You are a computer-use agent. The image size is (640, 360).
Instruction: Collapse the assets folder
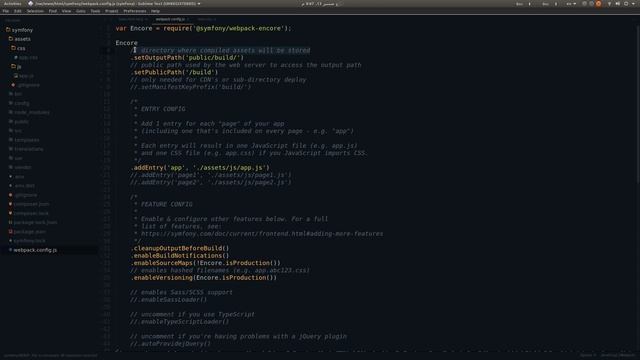pos(22,39)
